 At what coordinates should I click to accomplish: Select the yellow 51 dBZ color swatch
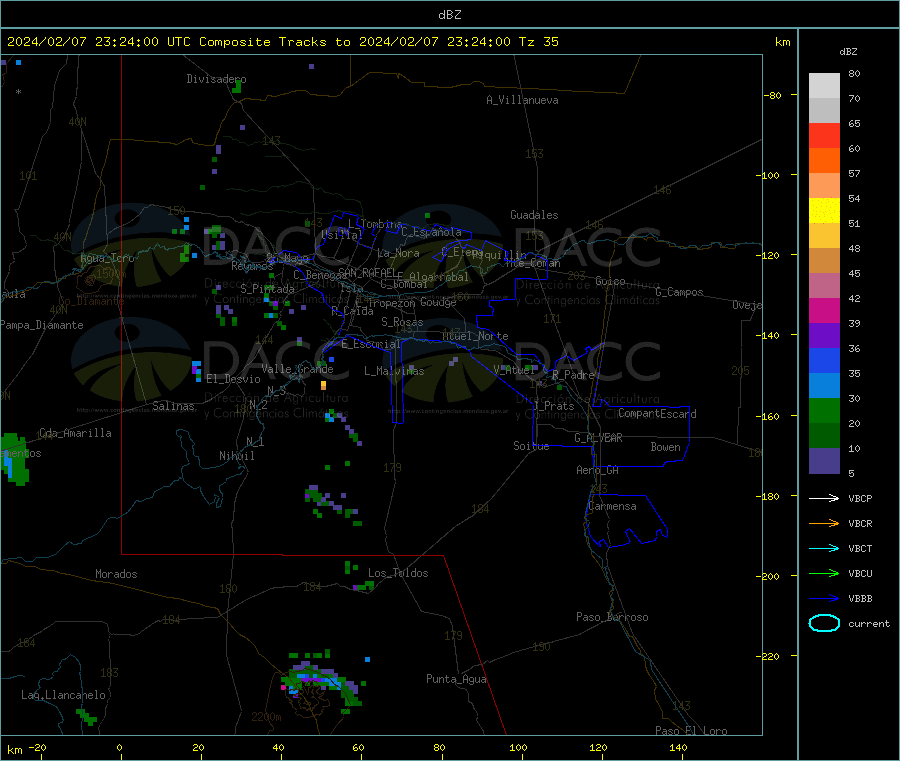coord(824,211)
